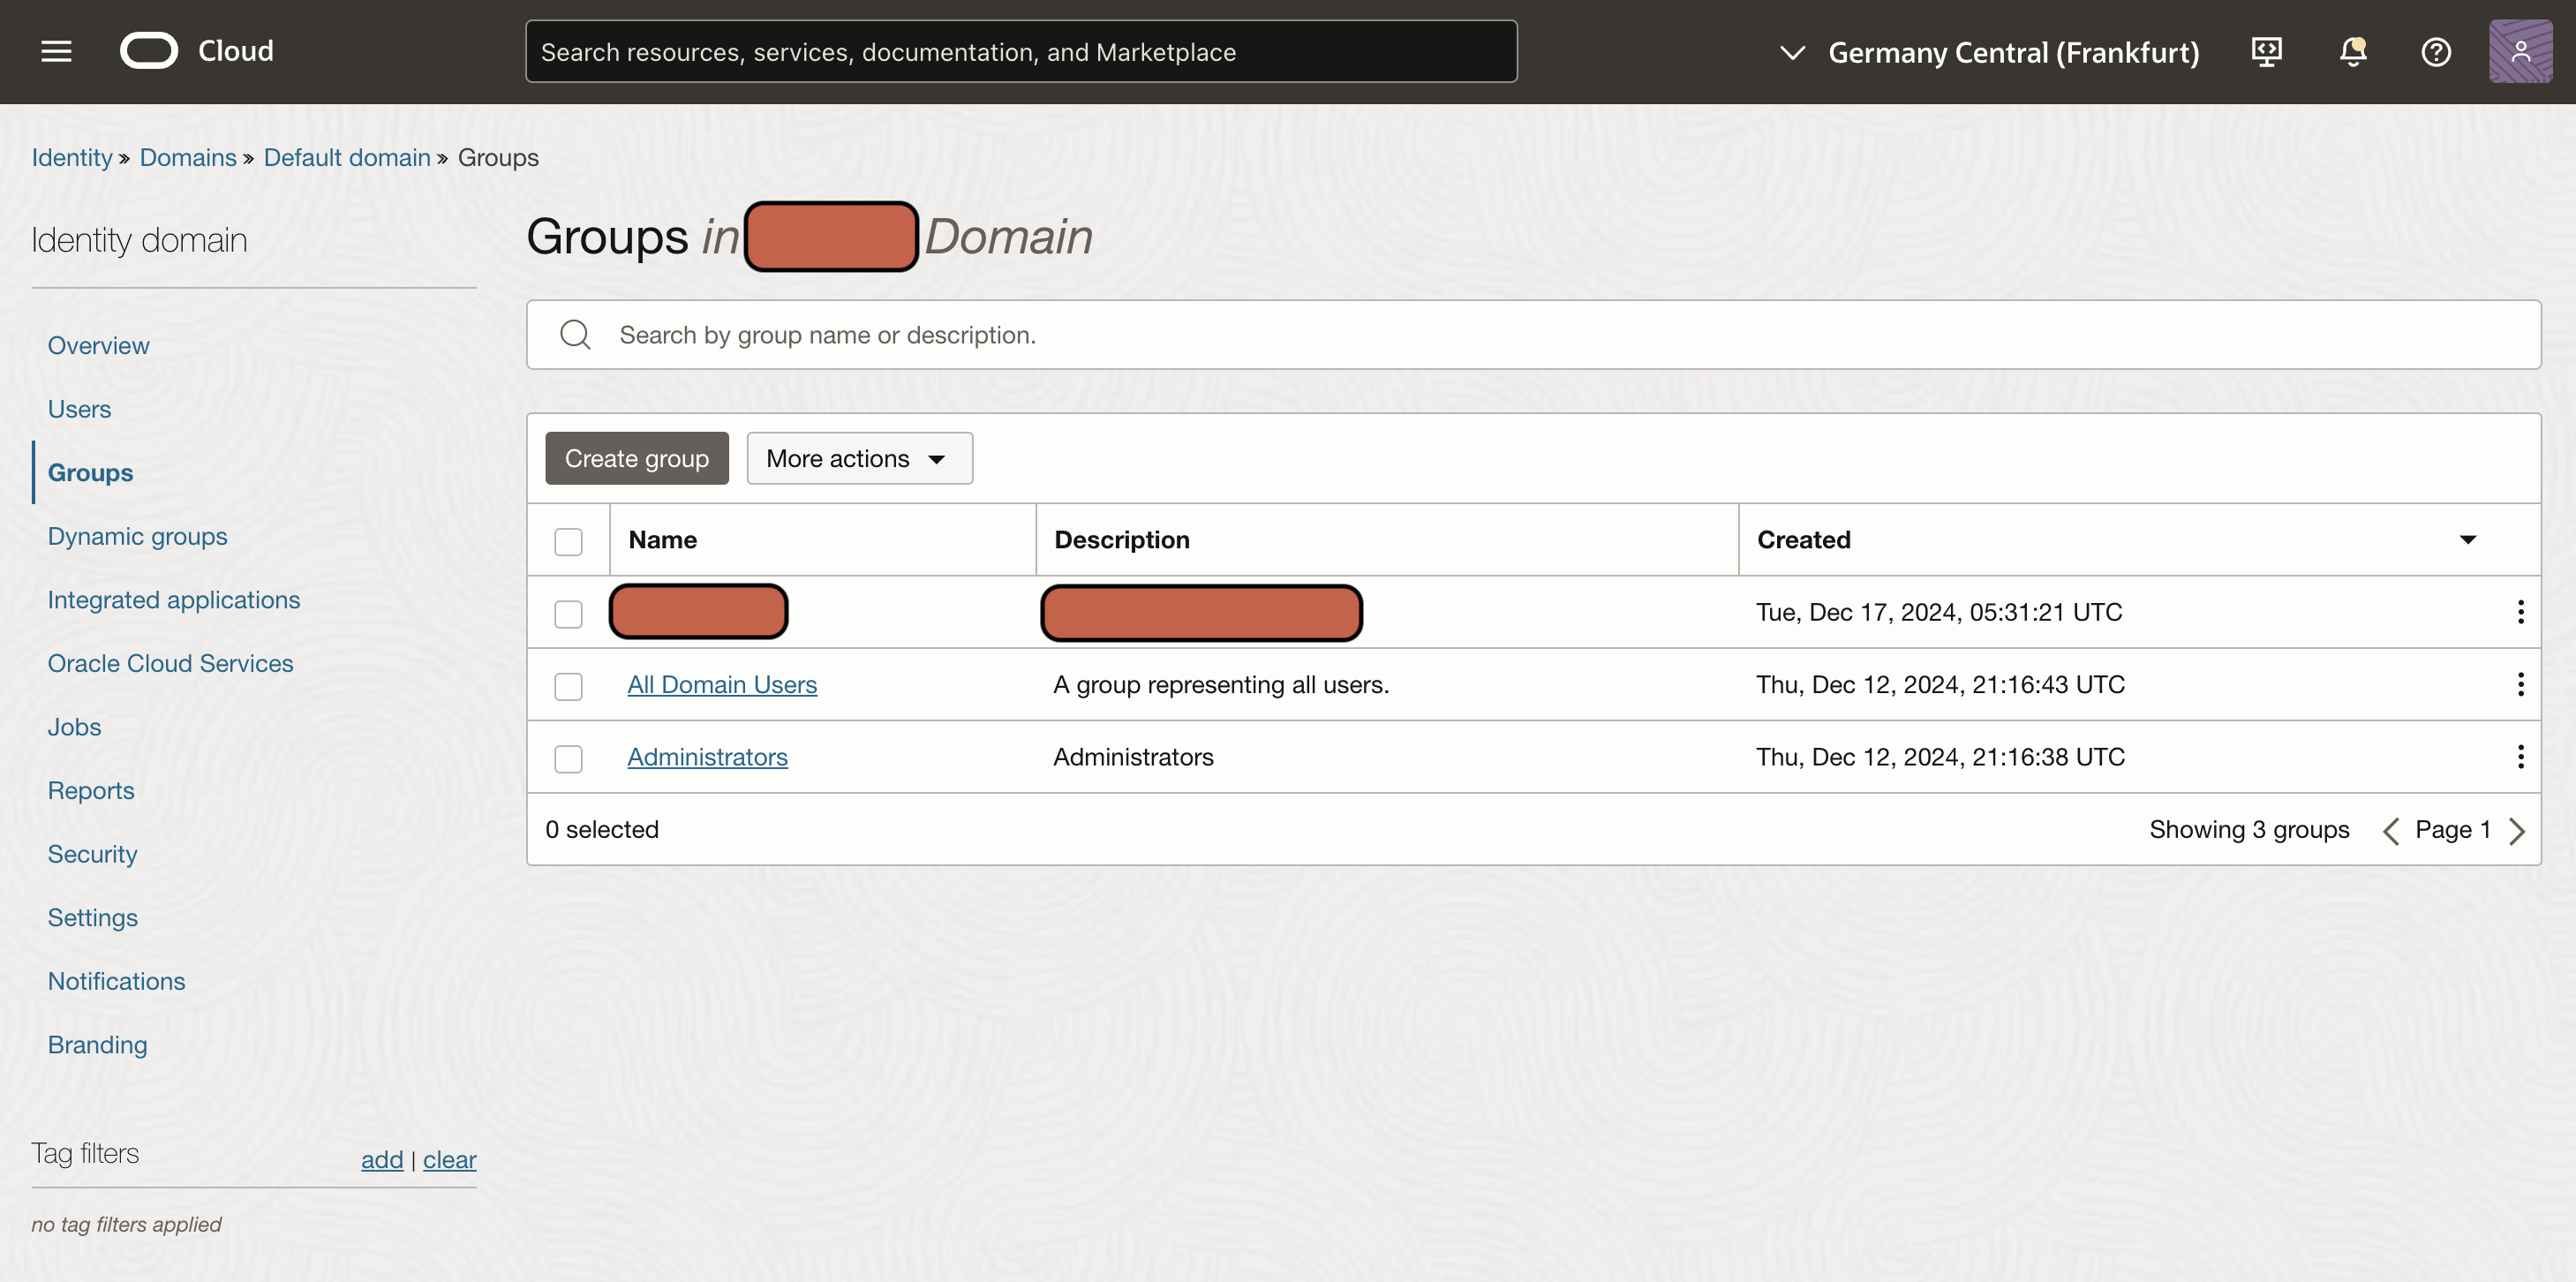Open Branding in the sidebar
Image resolution: width=2576 pixels, height=1282 pixels.
(97, 1044)
